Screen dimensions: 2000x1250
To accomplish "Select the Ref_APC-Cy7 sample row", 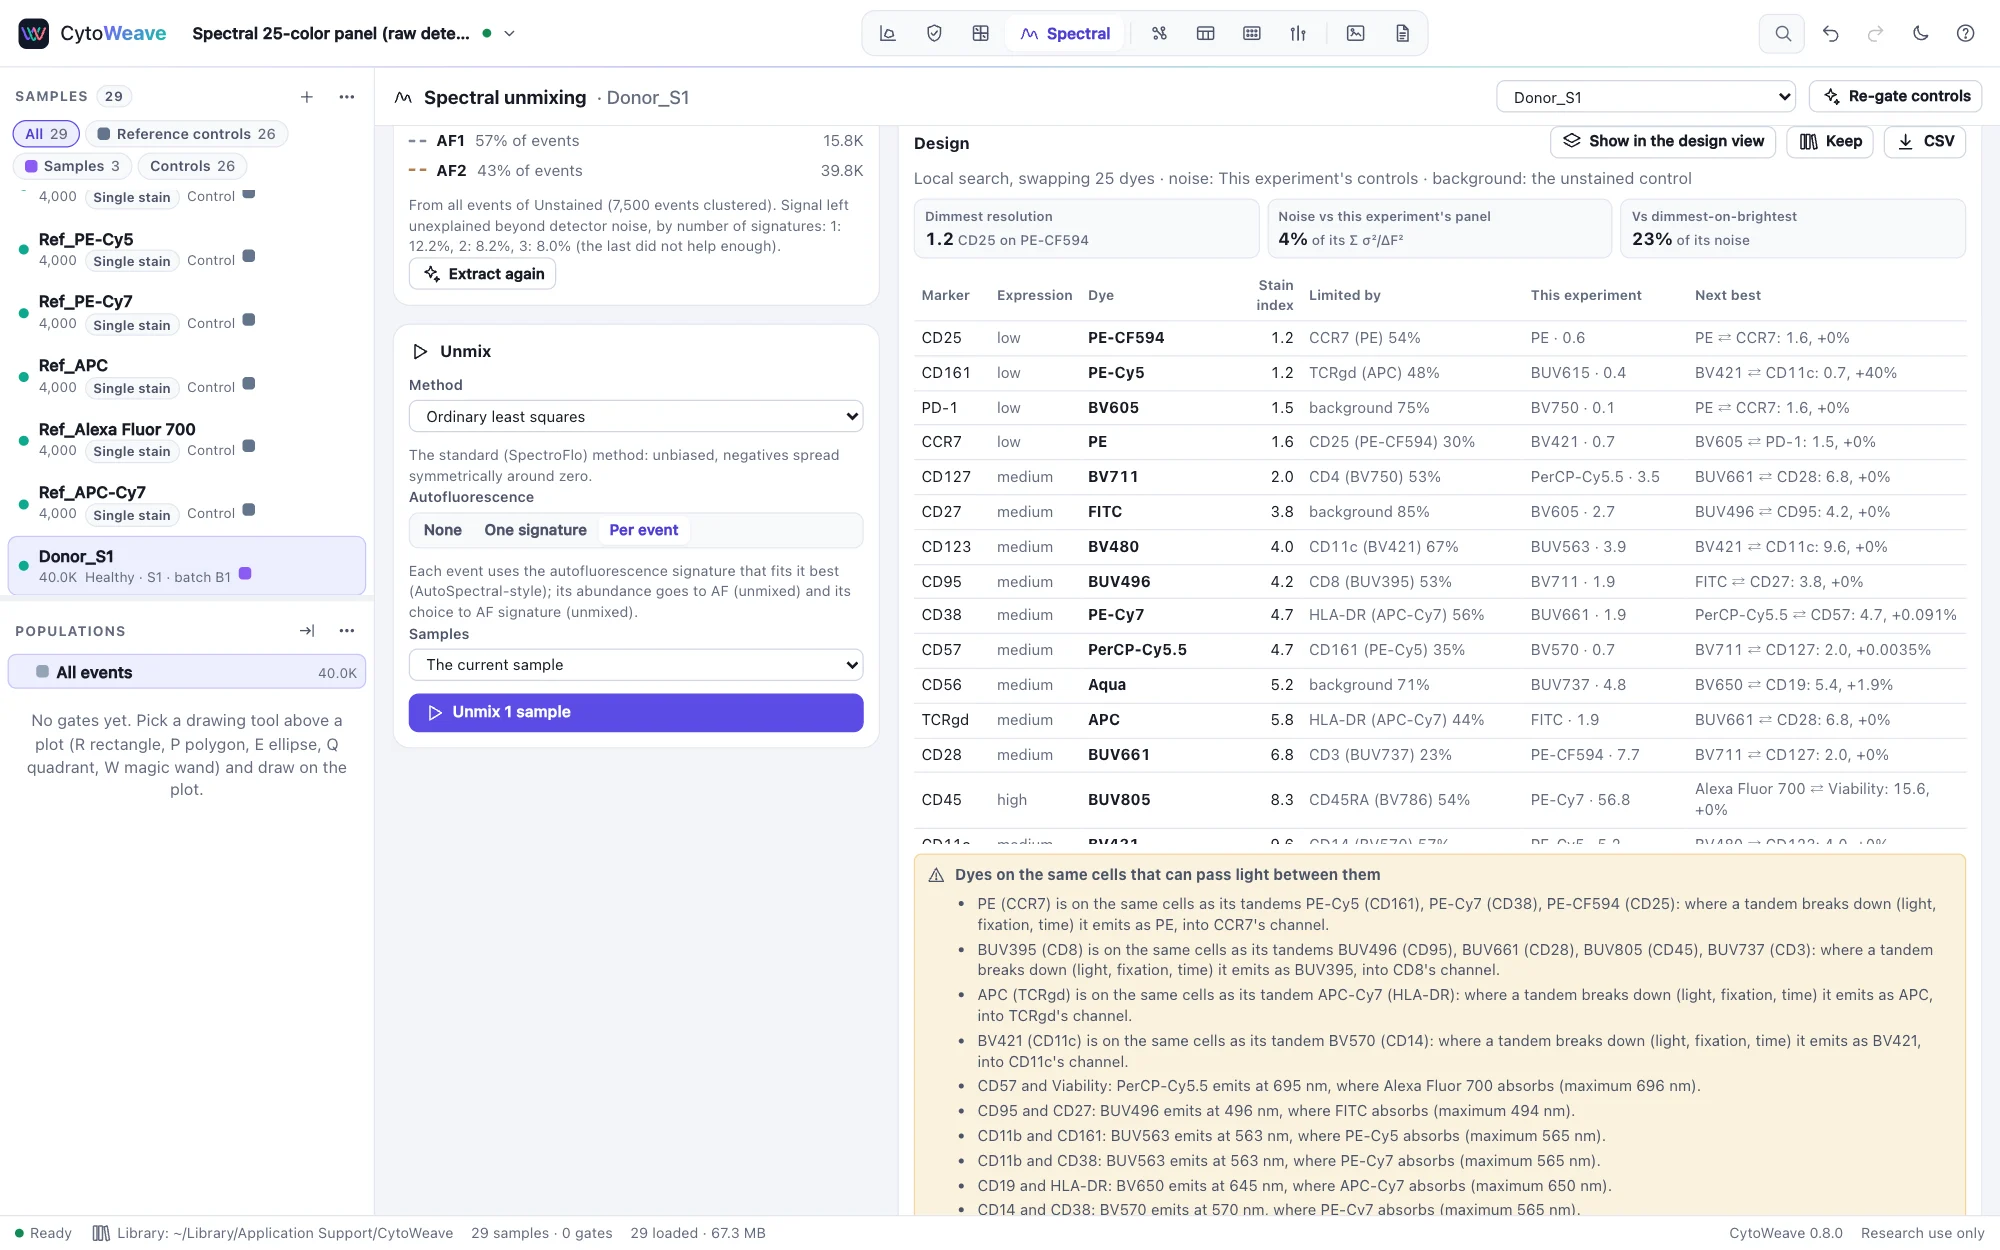I will (187, 502).
